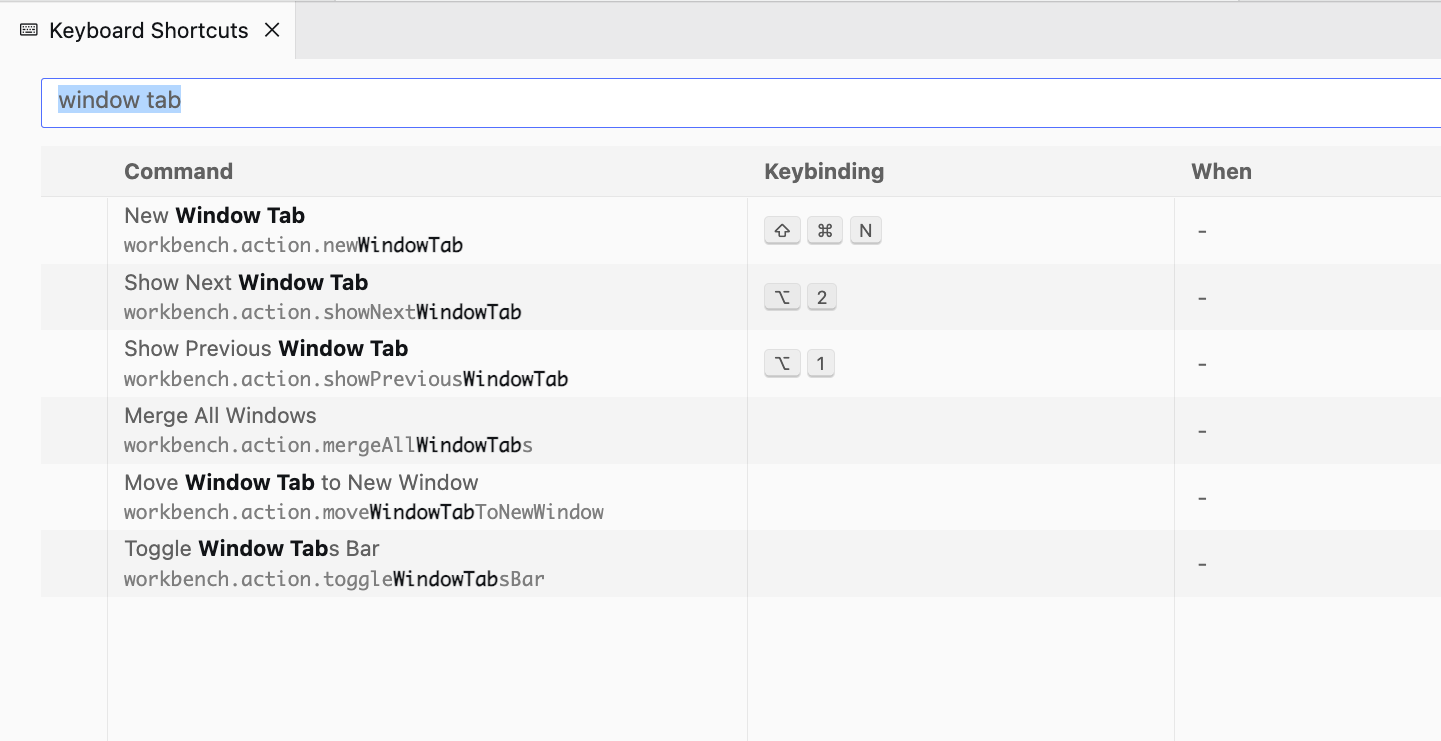This screenshot has width=1441, height=741.
Task: Select the Toggle Window Tabs Bar command
Action: point(251,549)
